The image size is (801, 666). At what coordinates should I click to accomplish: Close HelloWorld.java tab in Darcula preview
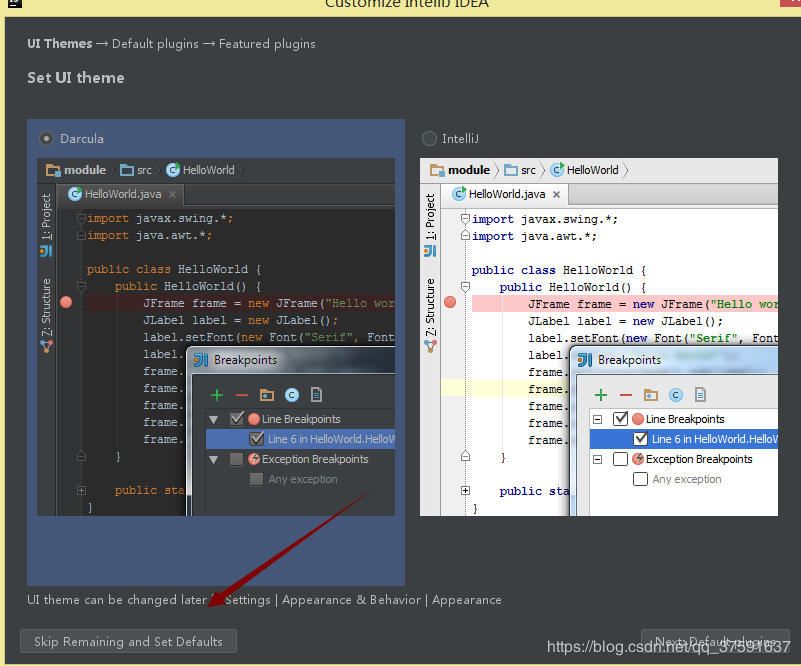(x=173, y=195)
